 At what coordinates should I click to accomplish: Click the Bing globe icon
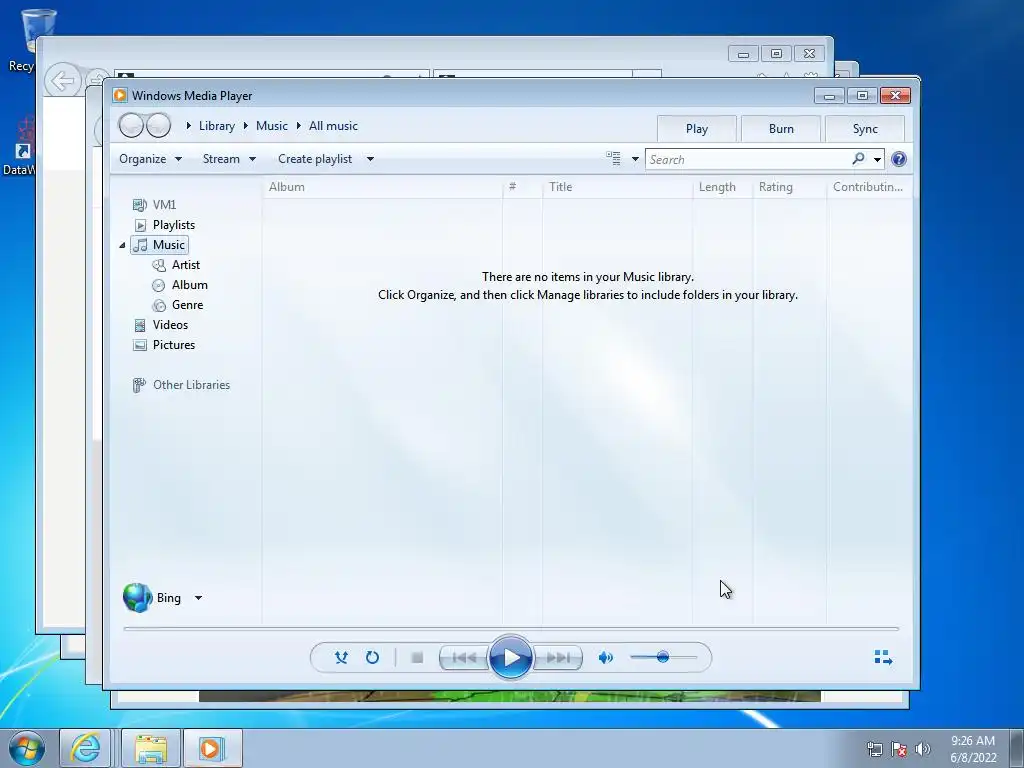(137, 598)
